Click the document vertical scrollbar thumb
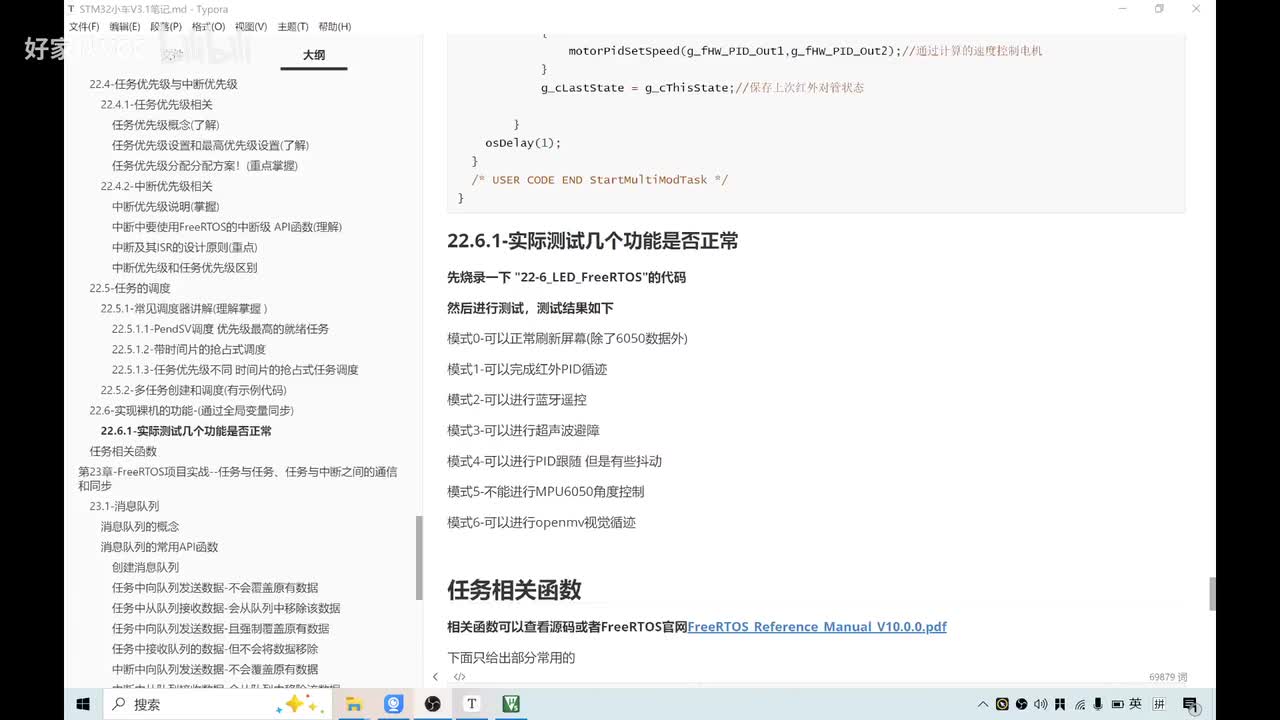 click(1213, 594)
